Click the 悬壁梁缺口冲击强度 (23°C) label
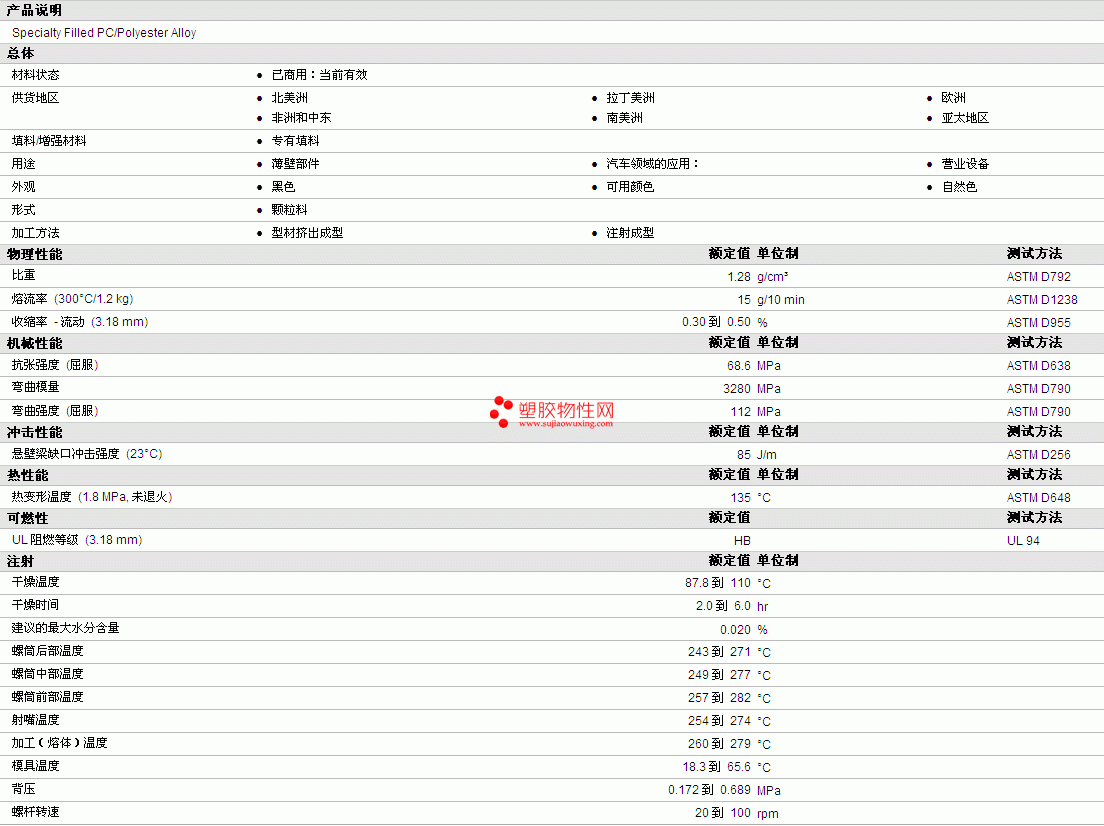 [87, 453]
